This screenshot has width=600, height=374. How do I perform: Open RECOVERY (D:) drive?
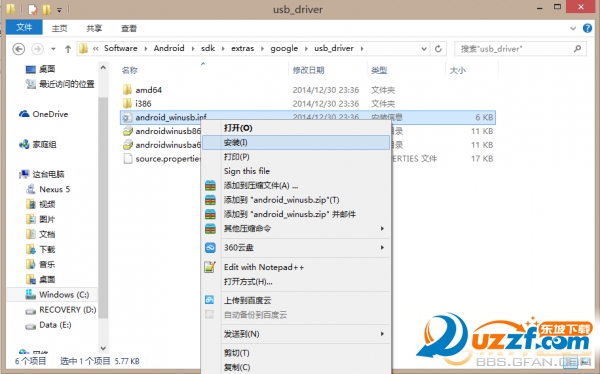60,310
